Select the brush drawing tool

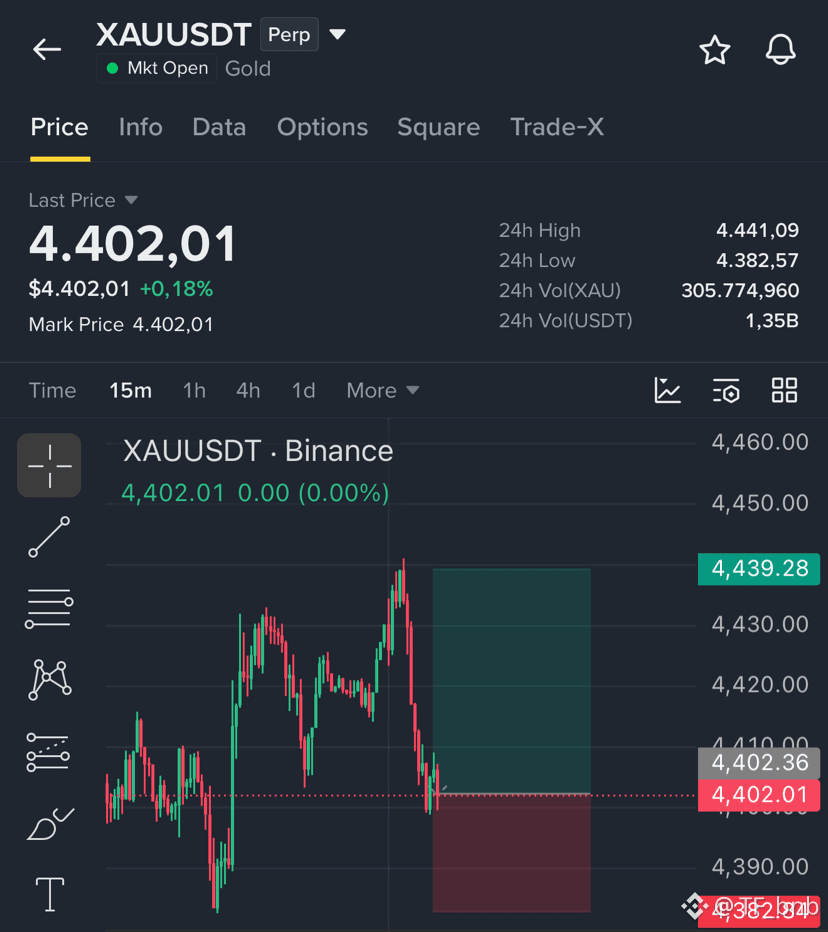[51, 823]
